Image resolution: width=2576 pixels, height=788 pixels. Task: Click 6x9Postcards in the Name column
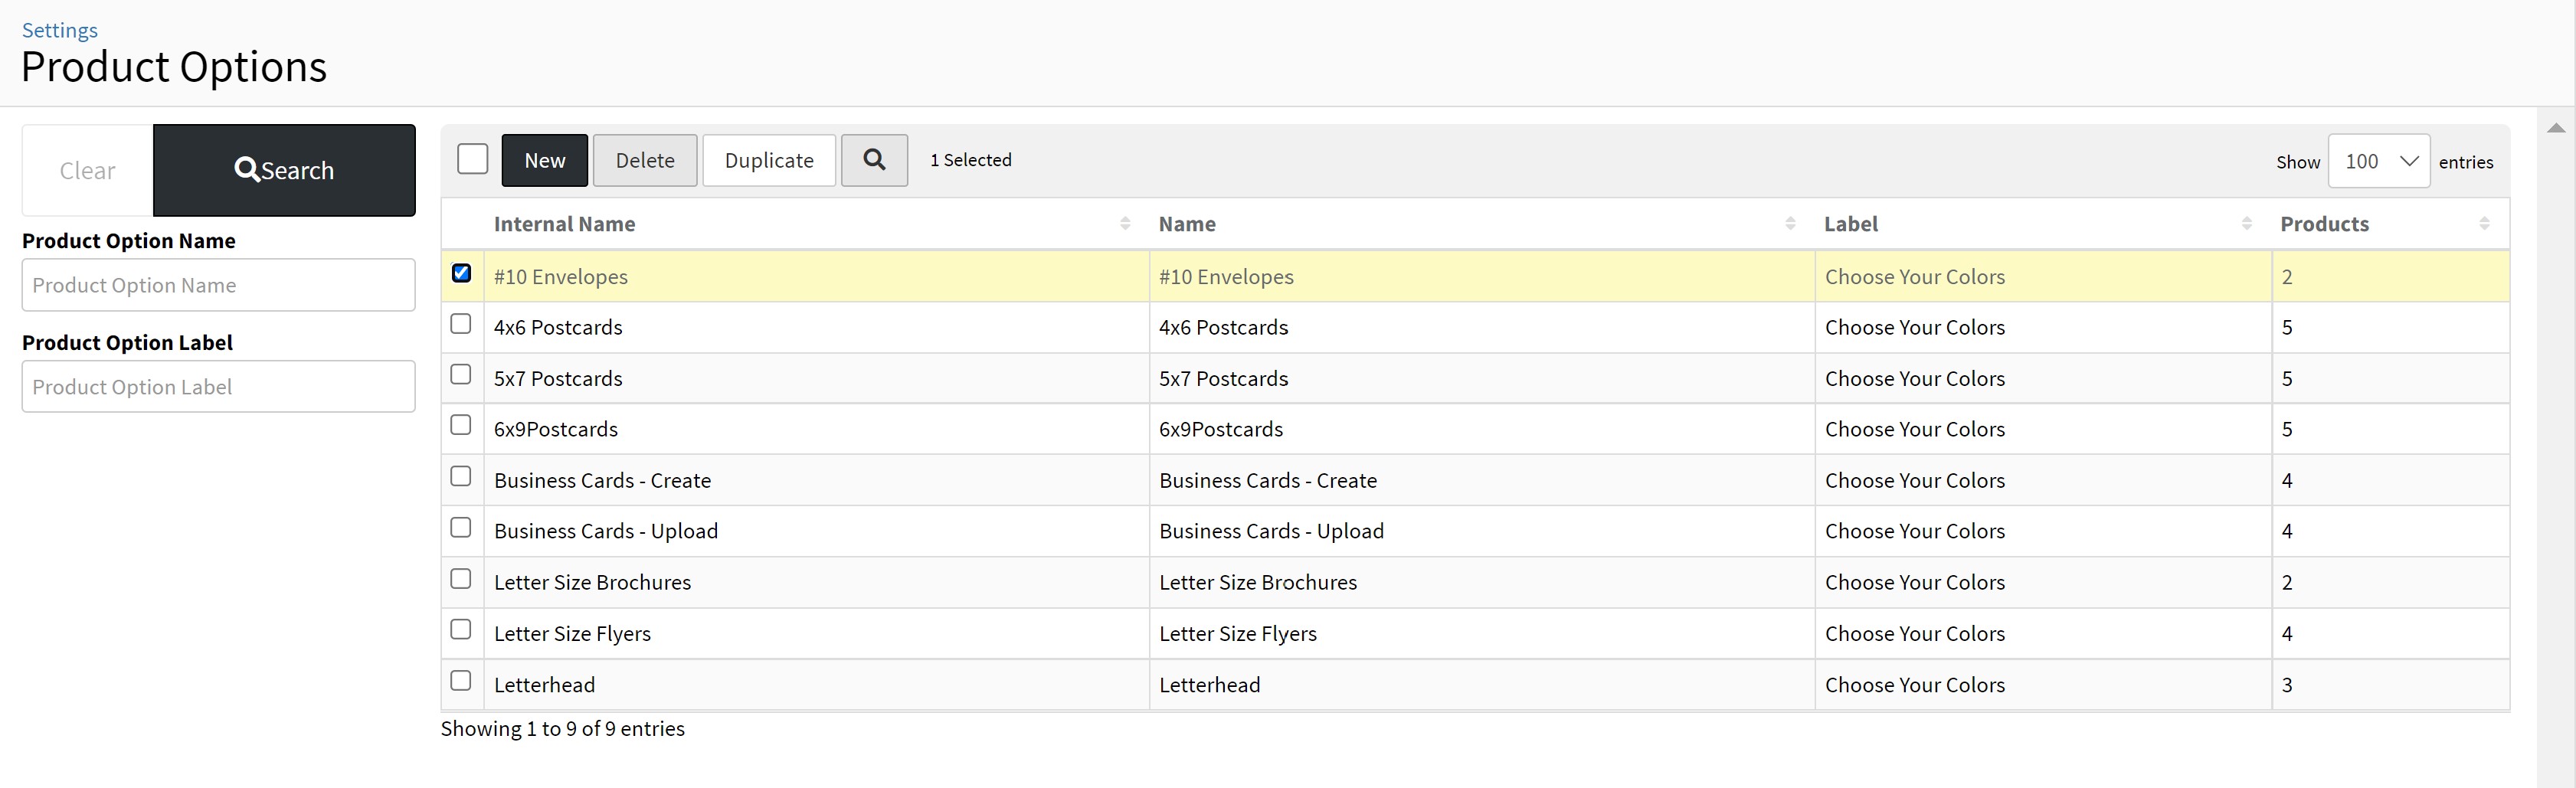click(x=1221, y=429)
